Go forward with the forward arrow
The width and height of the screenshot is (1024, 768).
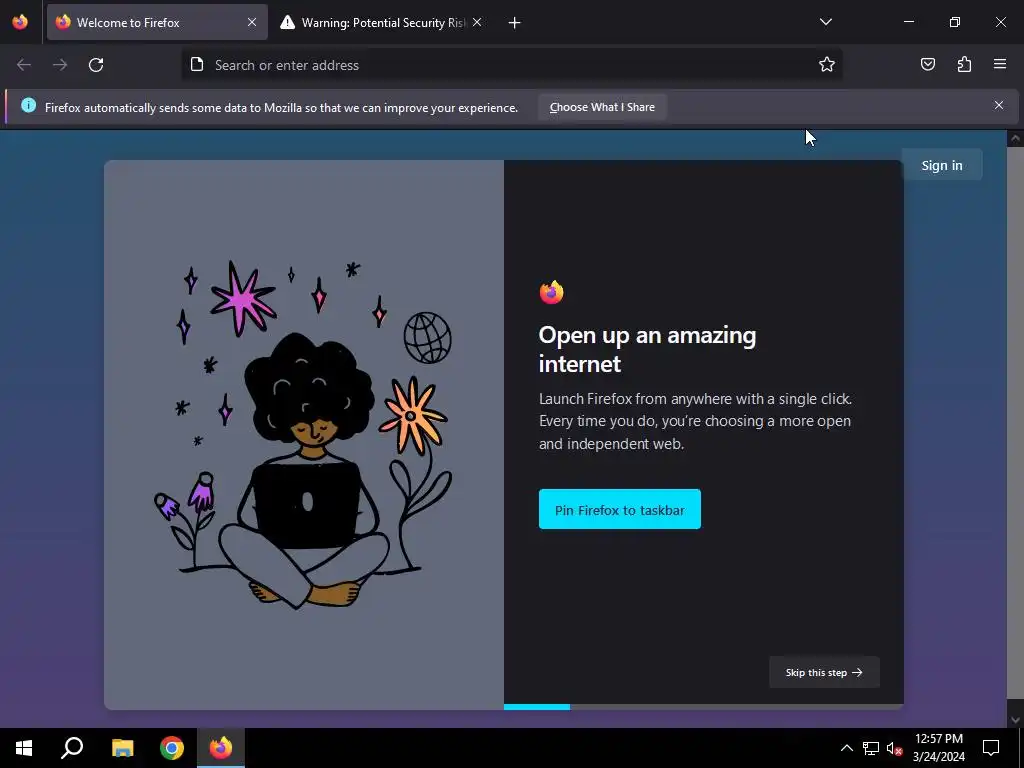tap(60, 65)
